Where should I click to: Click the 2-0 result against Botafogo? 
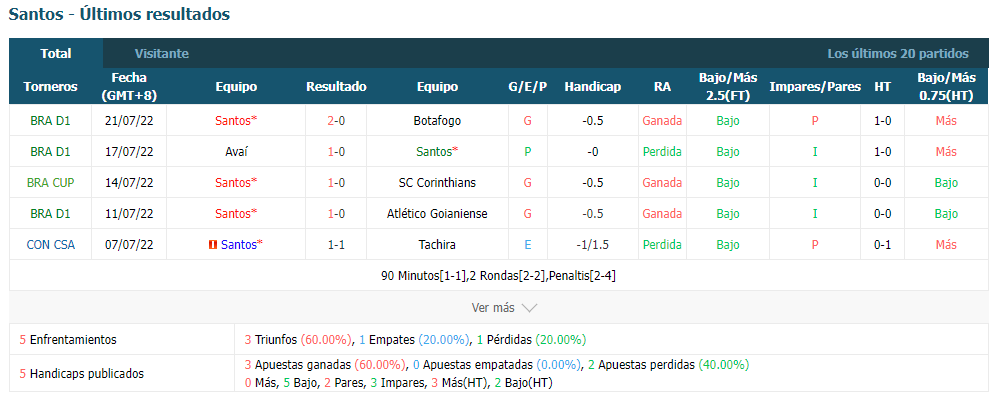point(336,121)
